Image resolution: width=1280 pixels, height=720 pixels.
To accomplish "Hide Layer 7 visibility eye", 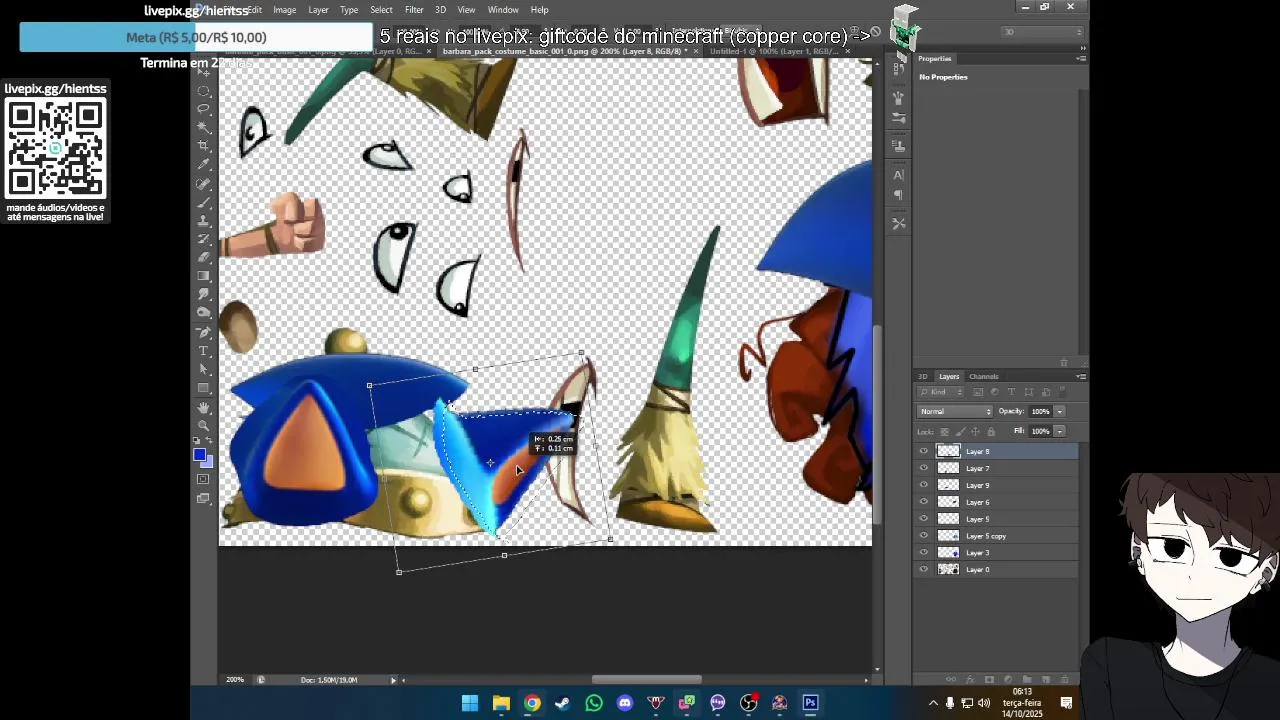I will coord(924,468).
